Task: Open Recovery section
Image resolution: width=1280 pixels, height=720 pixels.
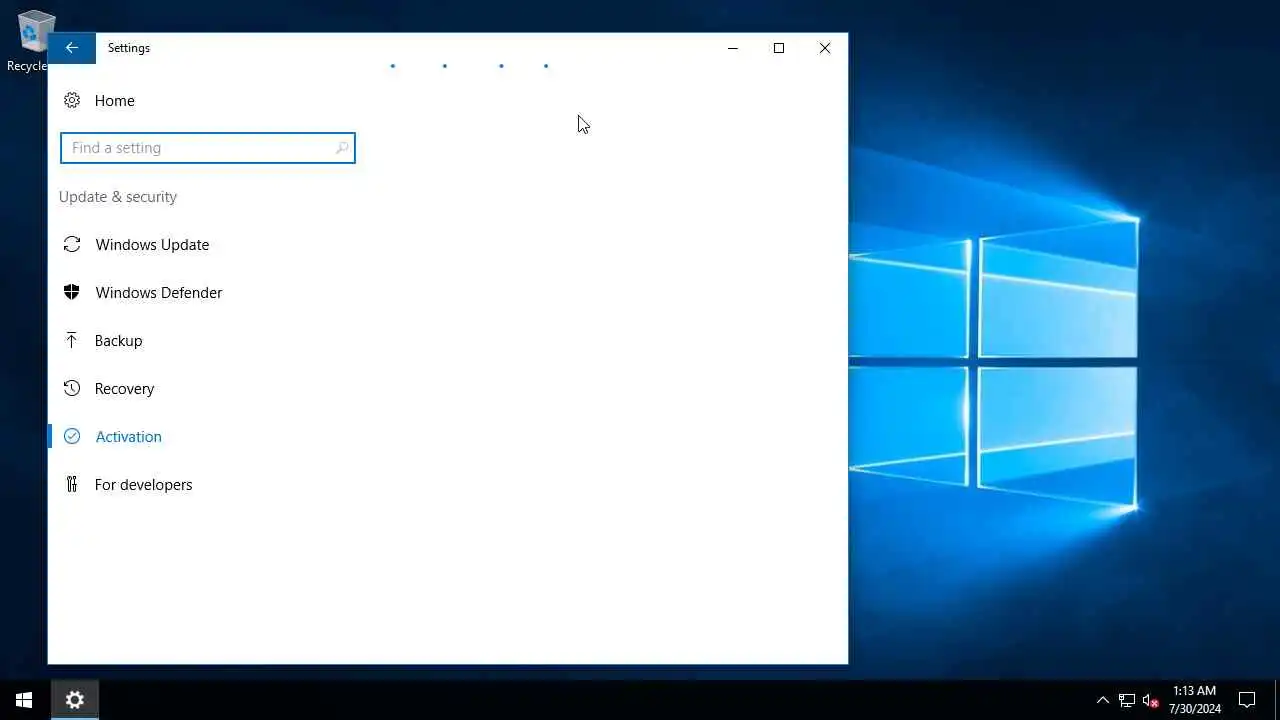Action: click(x=124, y=388)
